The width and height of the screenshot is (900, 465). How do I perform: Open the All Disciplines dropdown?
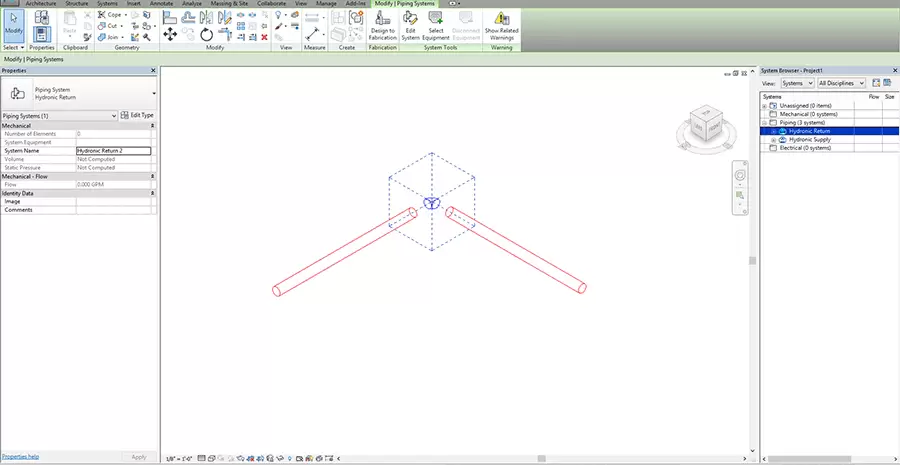tap(841, 83)
